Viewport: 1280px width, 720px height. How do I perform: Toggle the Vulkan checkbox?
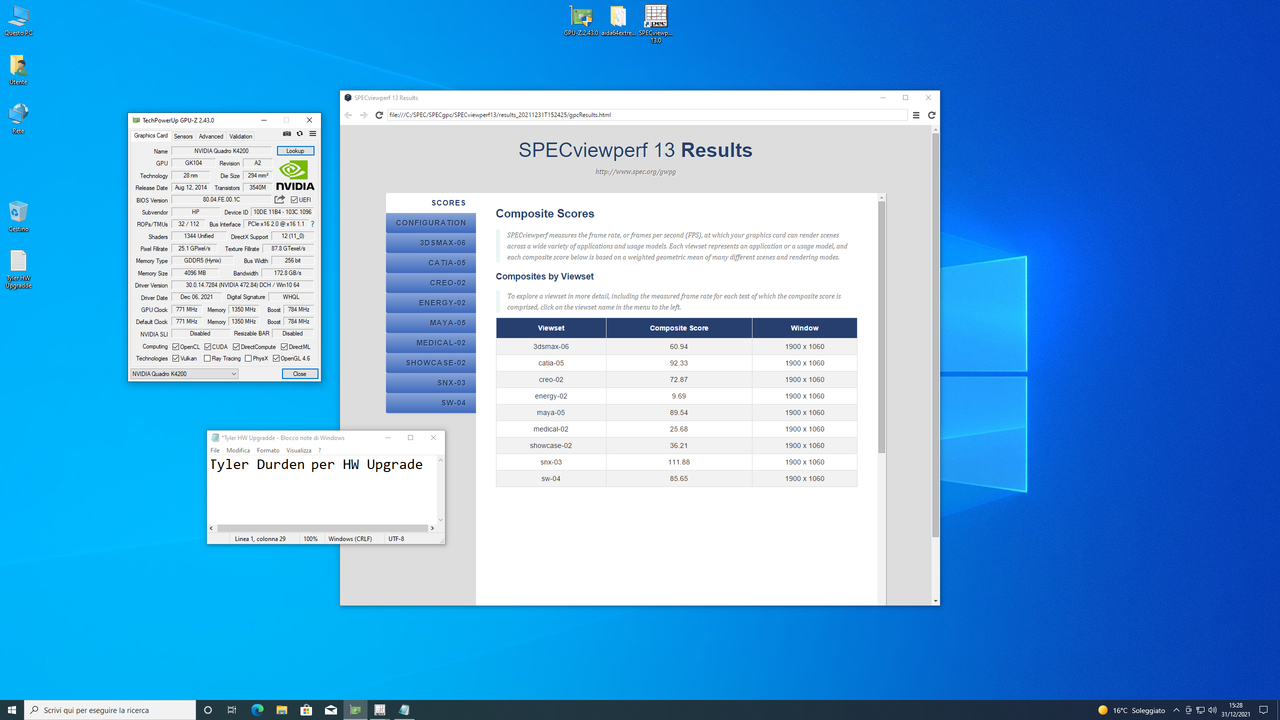pyautogui.click(x=176, y=358)
